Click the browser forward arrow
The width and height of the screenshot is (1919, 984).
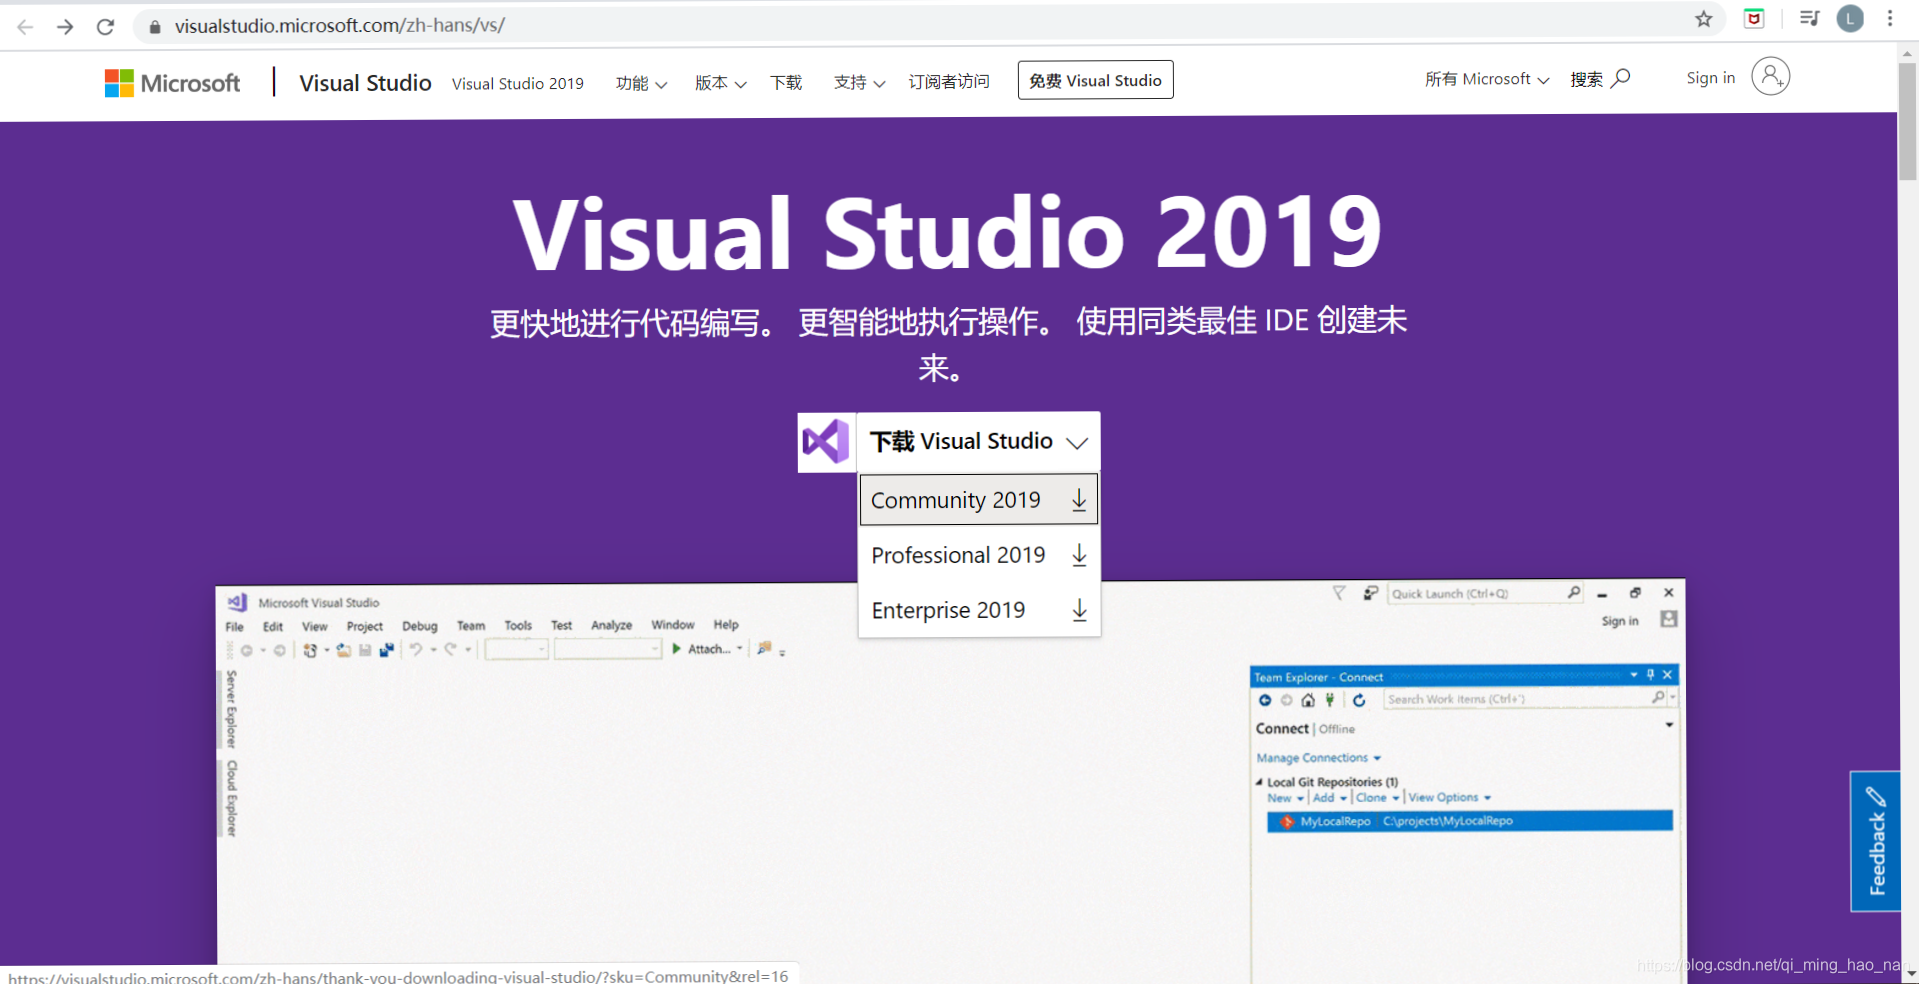[x=65, y=27]
